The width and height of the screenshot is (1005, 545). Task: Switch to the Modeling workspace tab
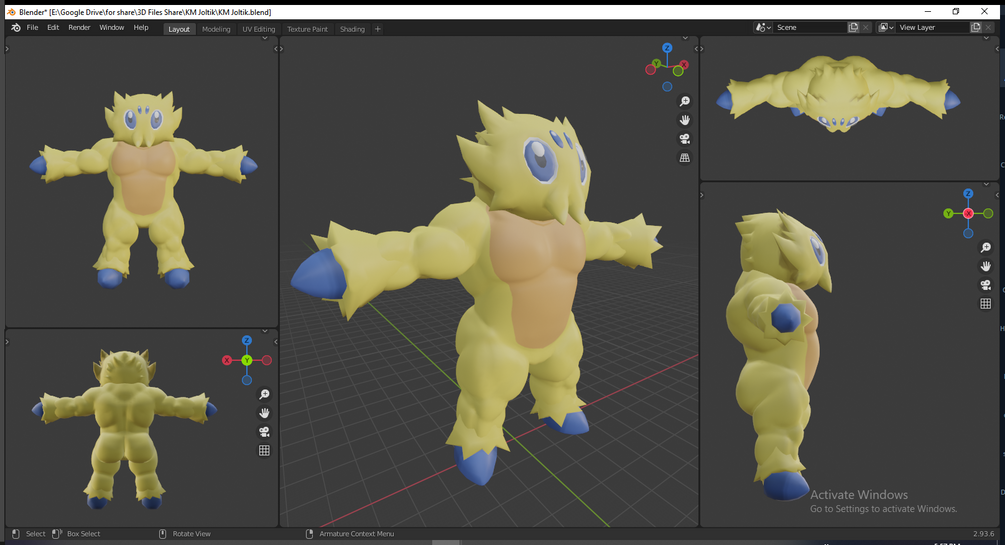pyautogui.click(x=216, y=29)
